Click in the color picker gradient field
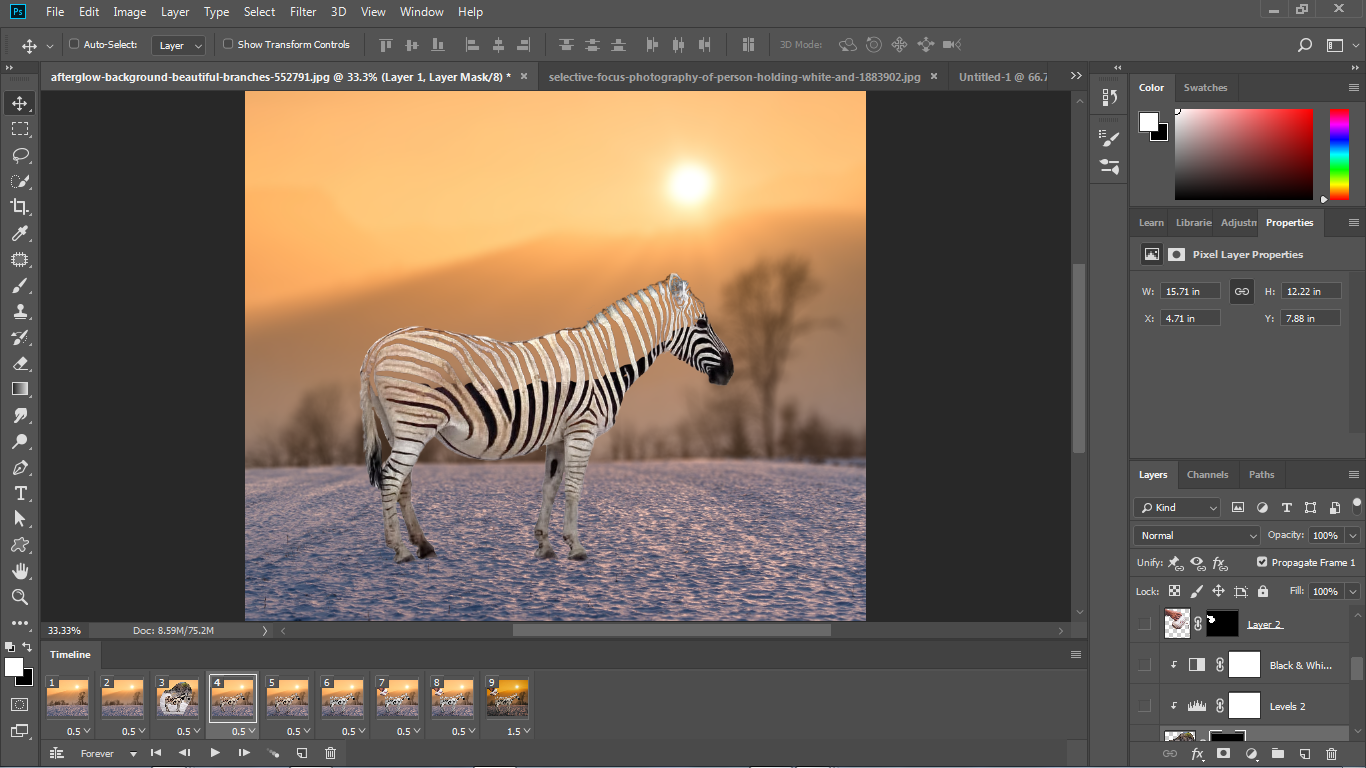This screenshot has height=768, width=1366. (x=1244, y=155)
